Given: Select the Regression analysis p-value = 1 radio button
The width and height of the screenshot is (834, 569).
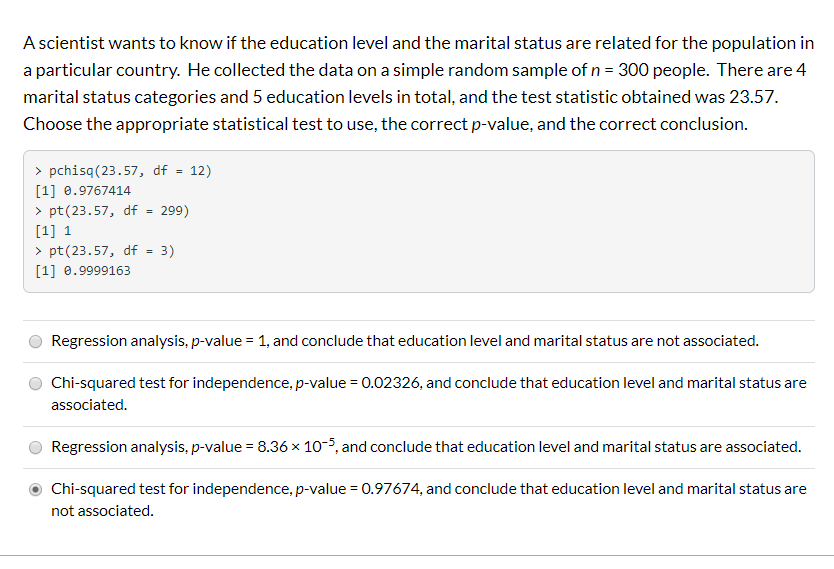Looking at the screenshot, I should click(x=36, y=341).
